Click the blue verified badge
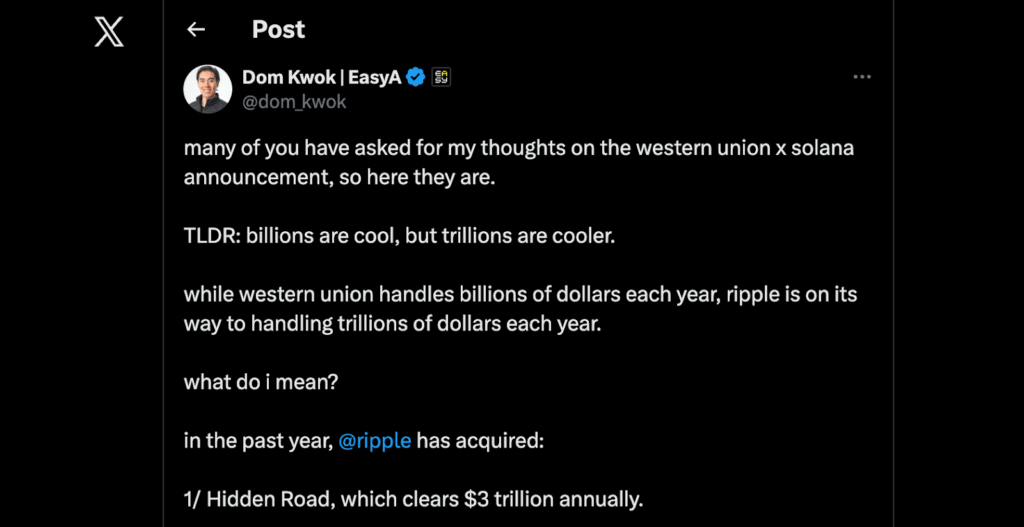 415,78
